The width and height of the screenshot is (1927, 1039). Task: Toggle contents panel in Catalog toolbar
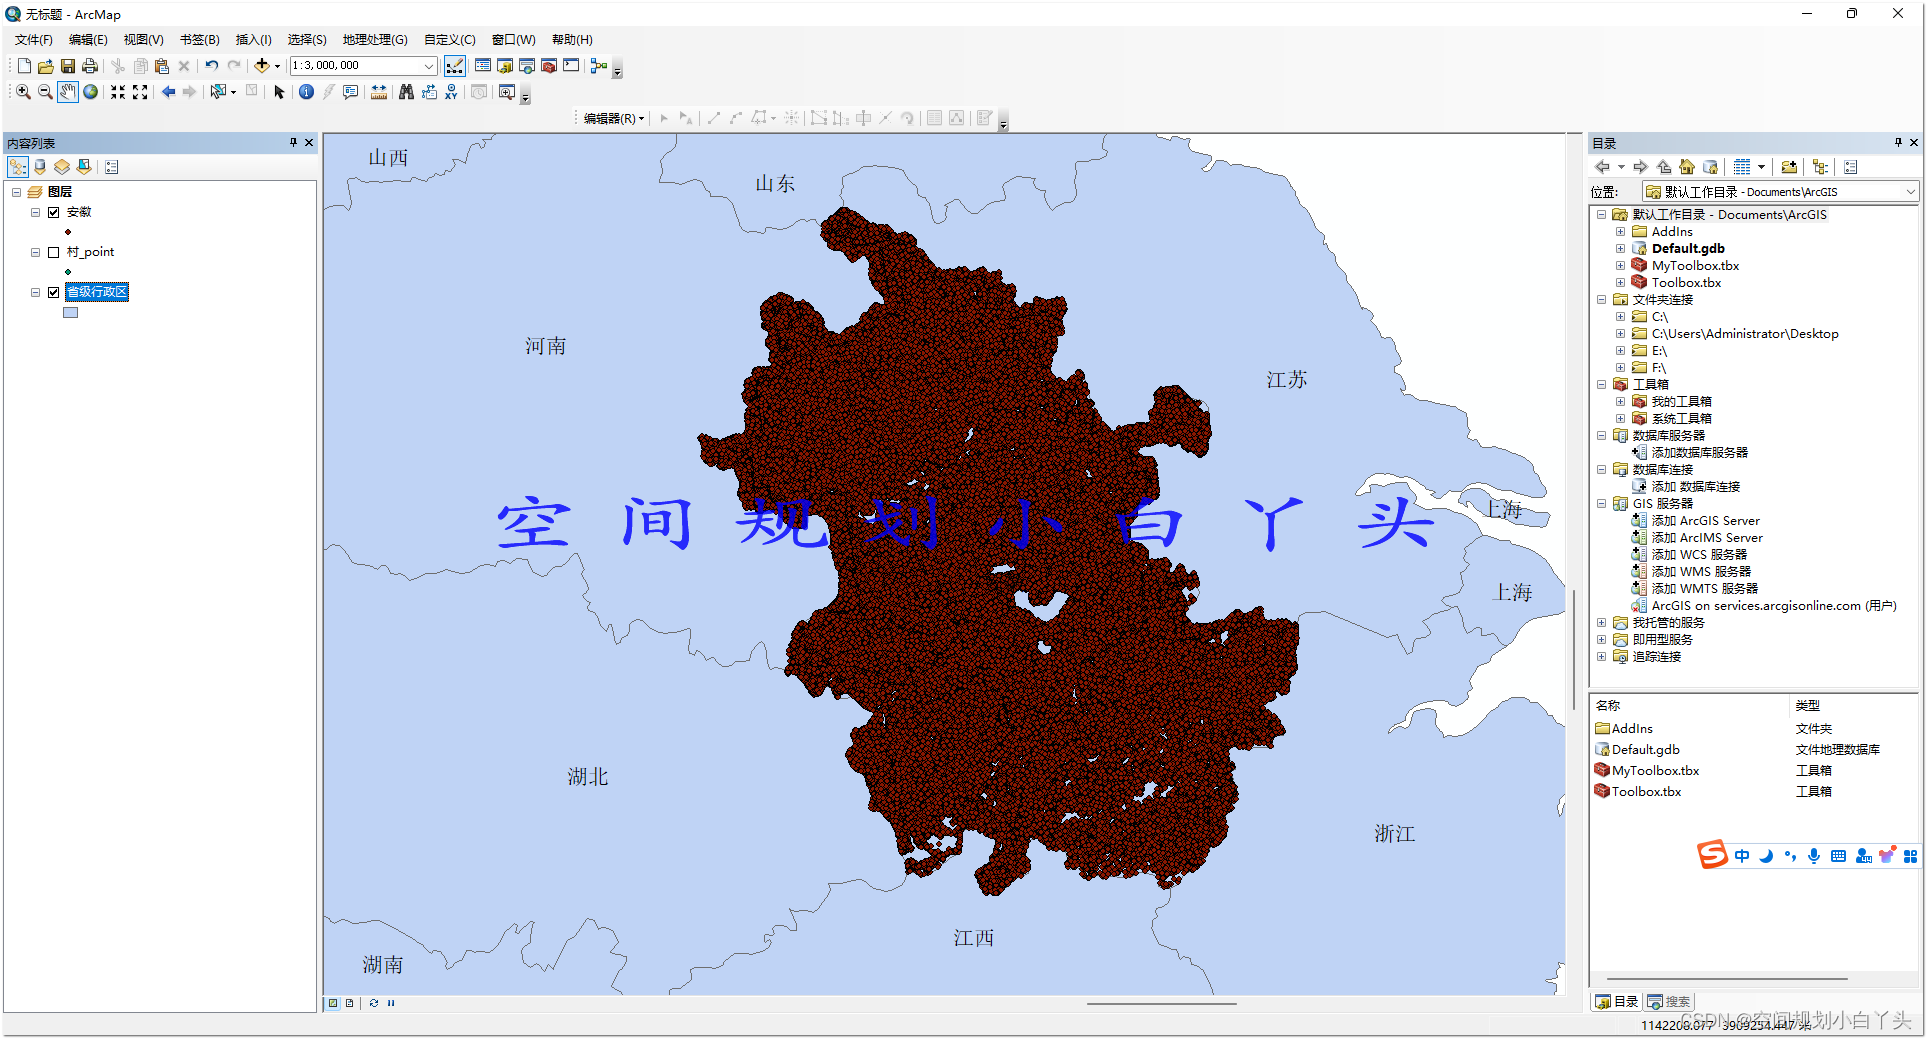click(1820, 167)
